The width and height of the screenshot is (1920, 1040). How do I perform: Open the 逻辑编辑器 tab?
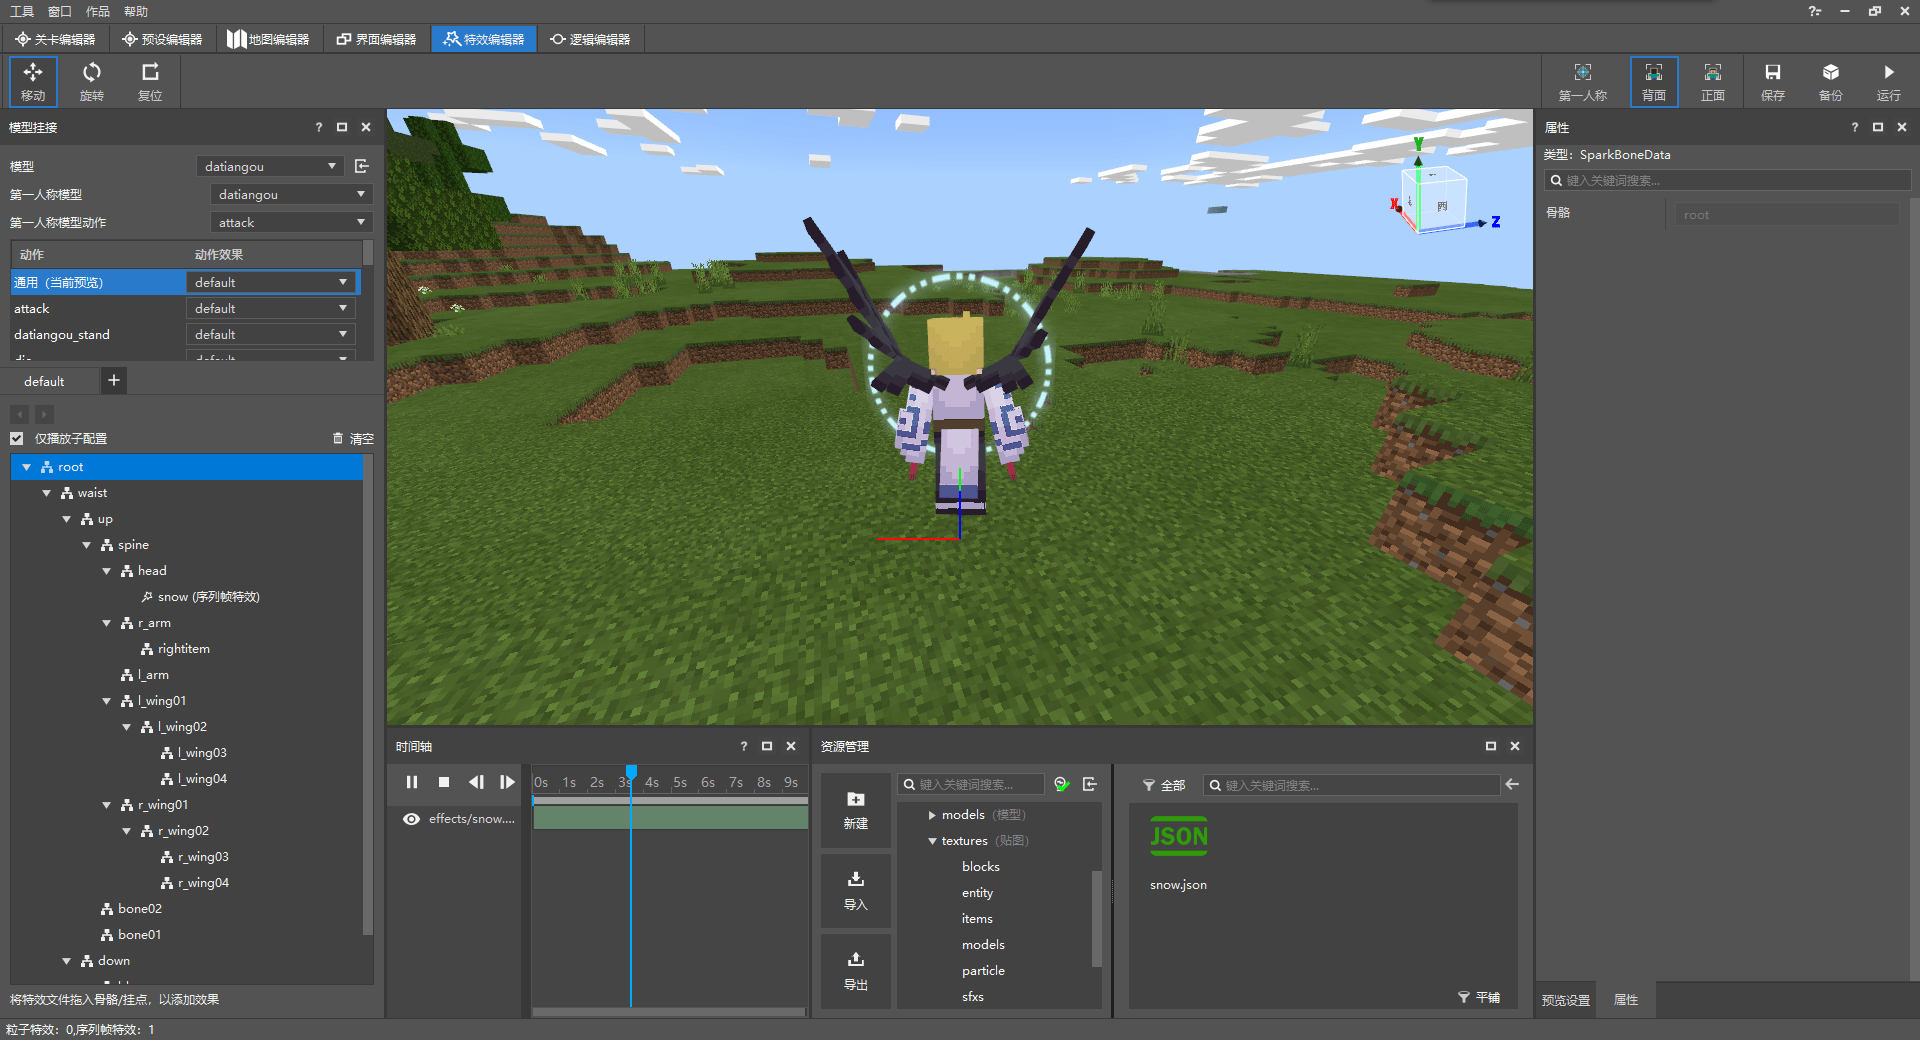pos(590,39)
